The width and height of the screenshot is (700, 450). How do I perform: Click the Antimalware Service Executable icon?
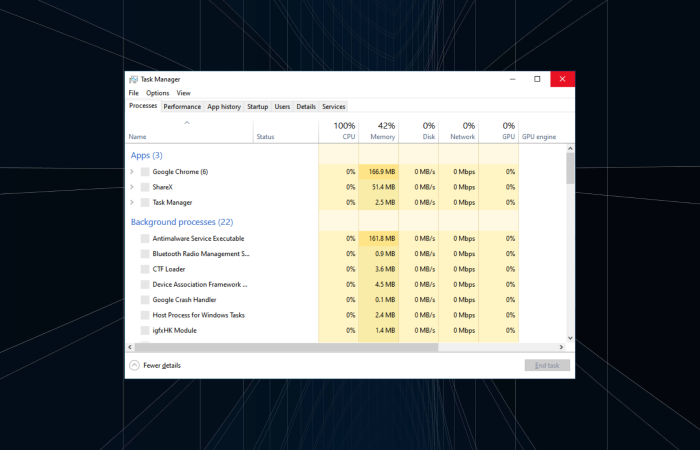click(145, 238)
